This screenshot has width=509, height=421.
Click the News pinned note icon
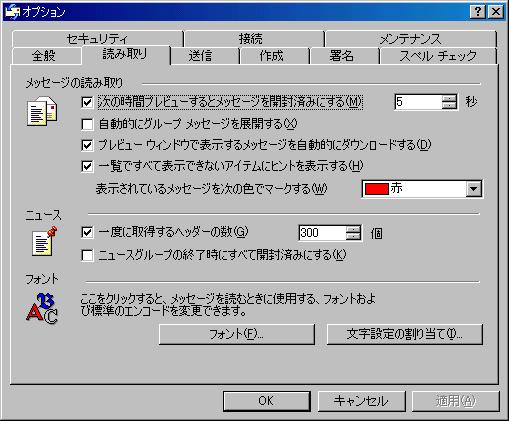(44, 241)
